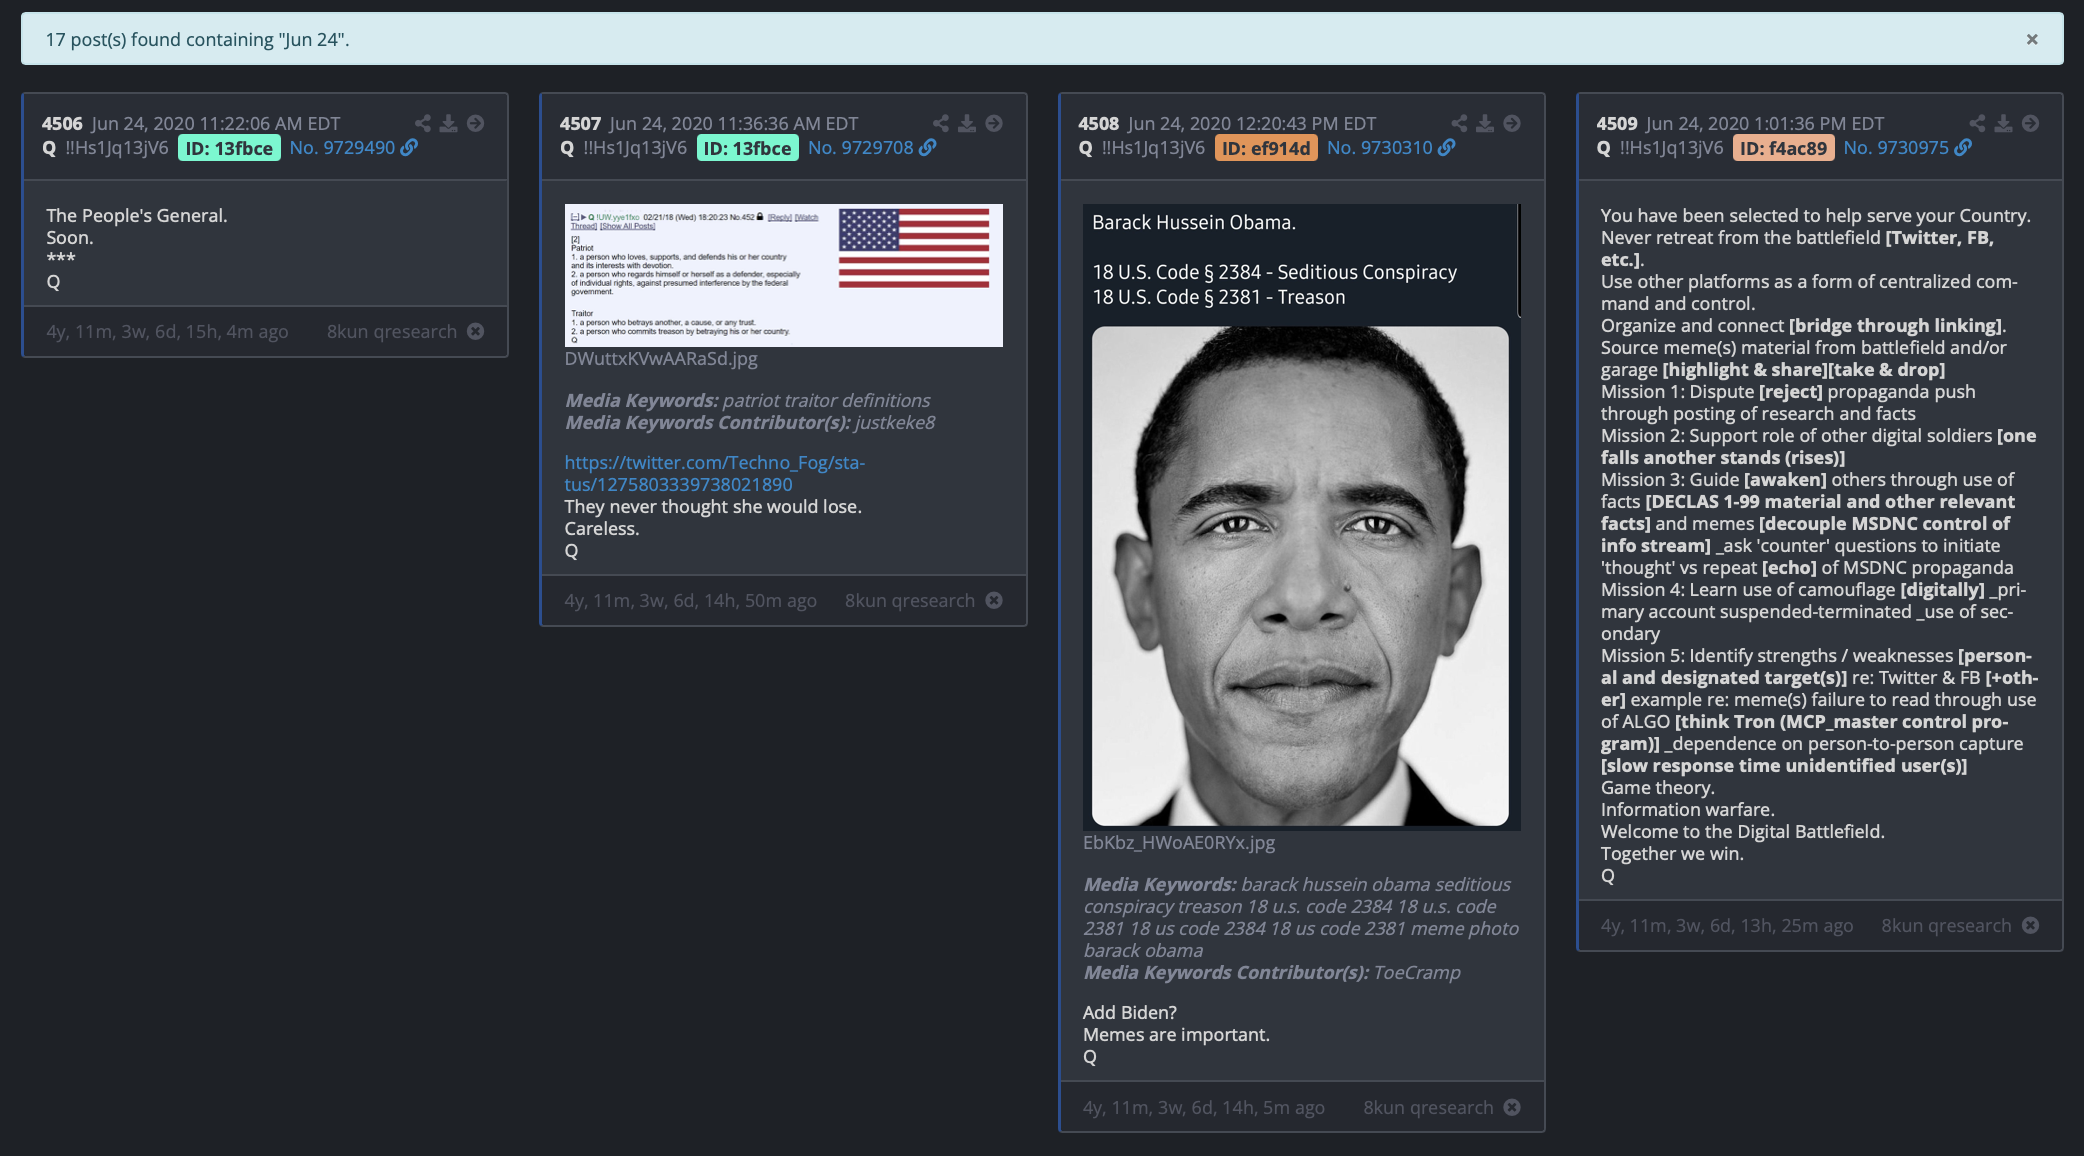
Task: Click timestamp Jun 24, 2020 11:36:36 AM EDT
Action: click(x=734, y=123)
